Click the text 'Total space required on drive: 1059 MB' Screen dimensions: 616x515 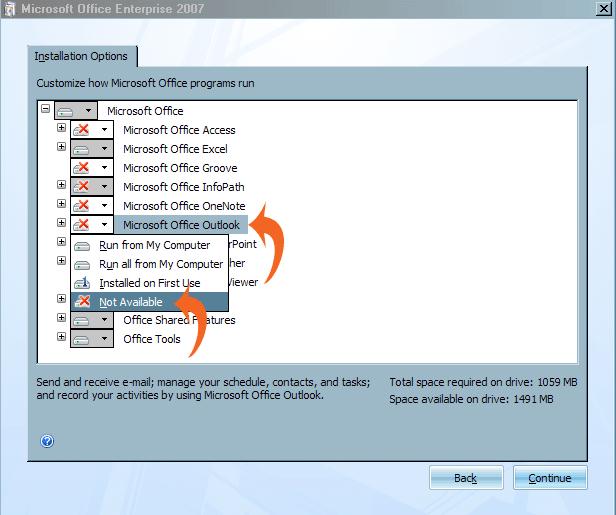[483, 382]
